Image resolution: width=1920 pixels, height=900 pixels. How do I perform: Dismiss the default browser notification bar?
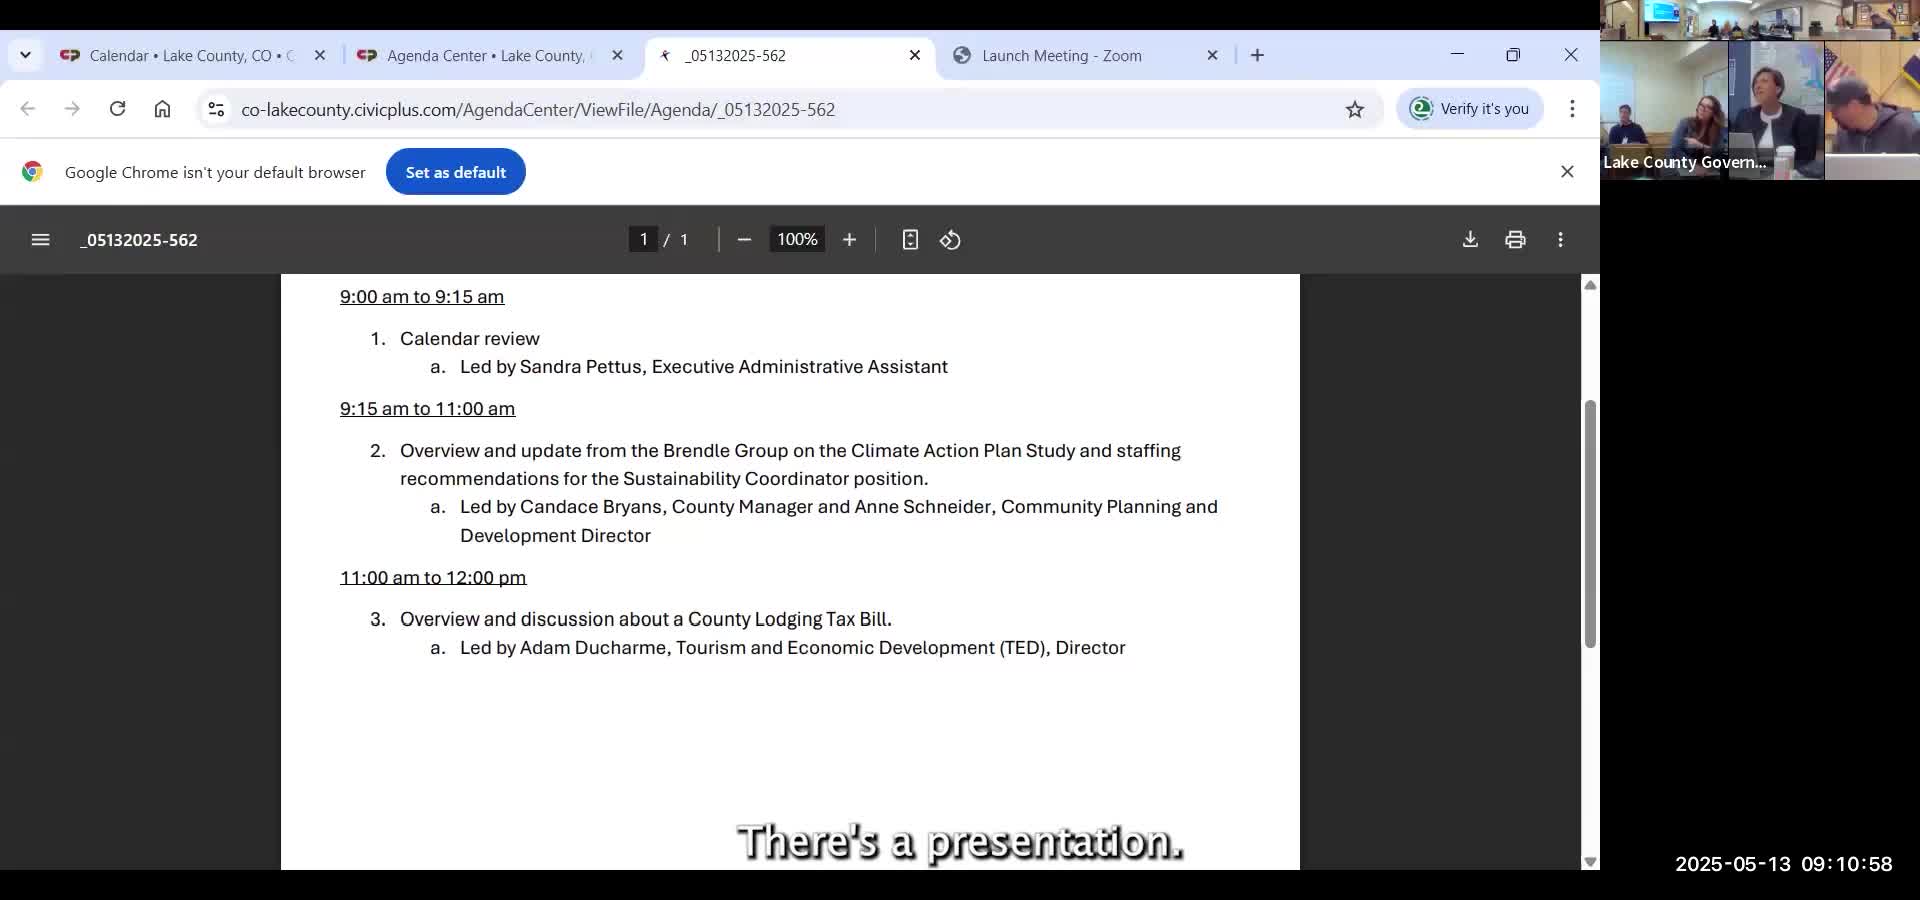tap(1567, 172)
